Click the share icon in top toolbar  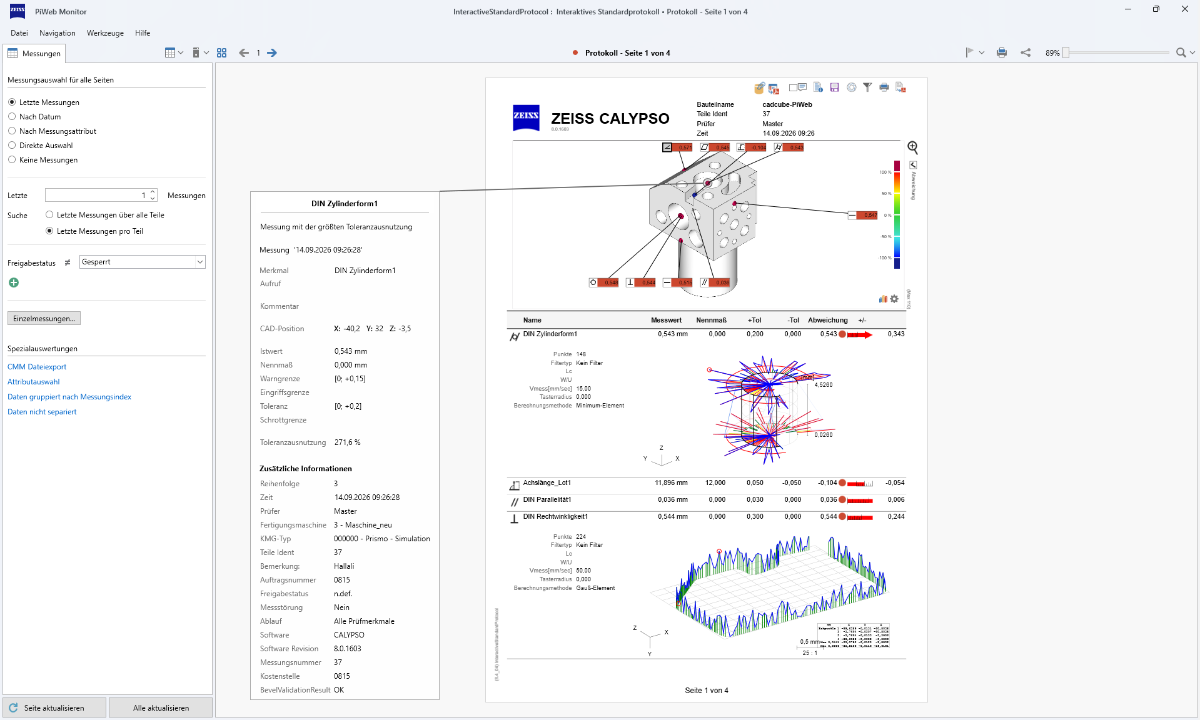coord(1026,53)
